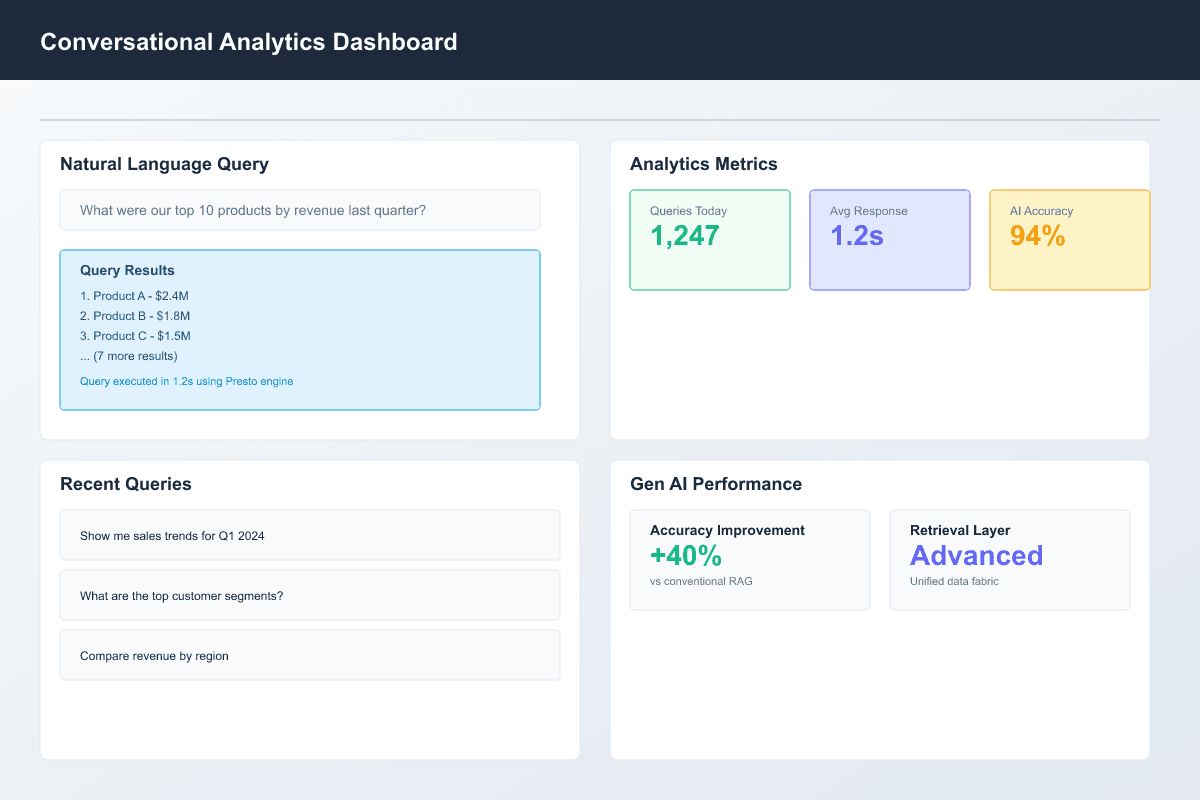This screenshot has height=800, width=1200.
Task: Open the Accuracy Improvement +40% card
Action: point(750,560)
